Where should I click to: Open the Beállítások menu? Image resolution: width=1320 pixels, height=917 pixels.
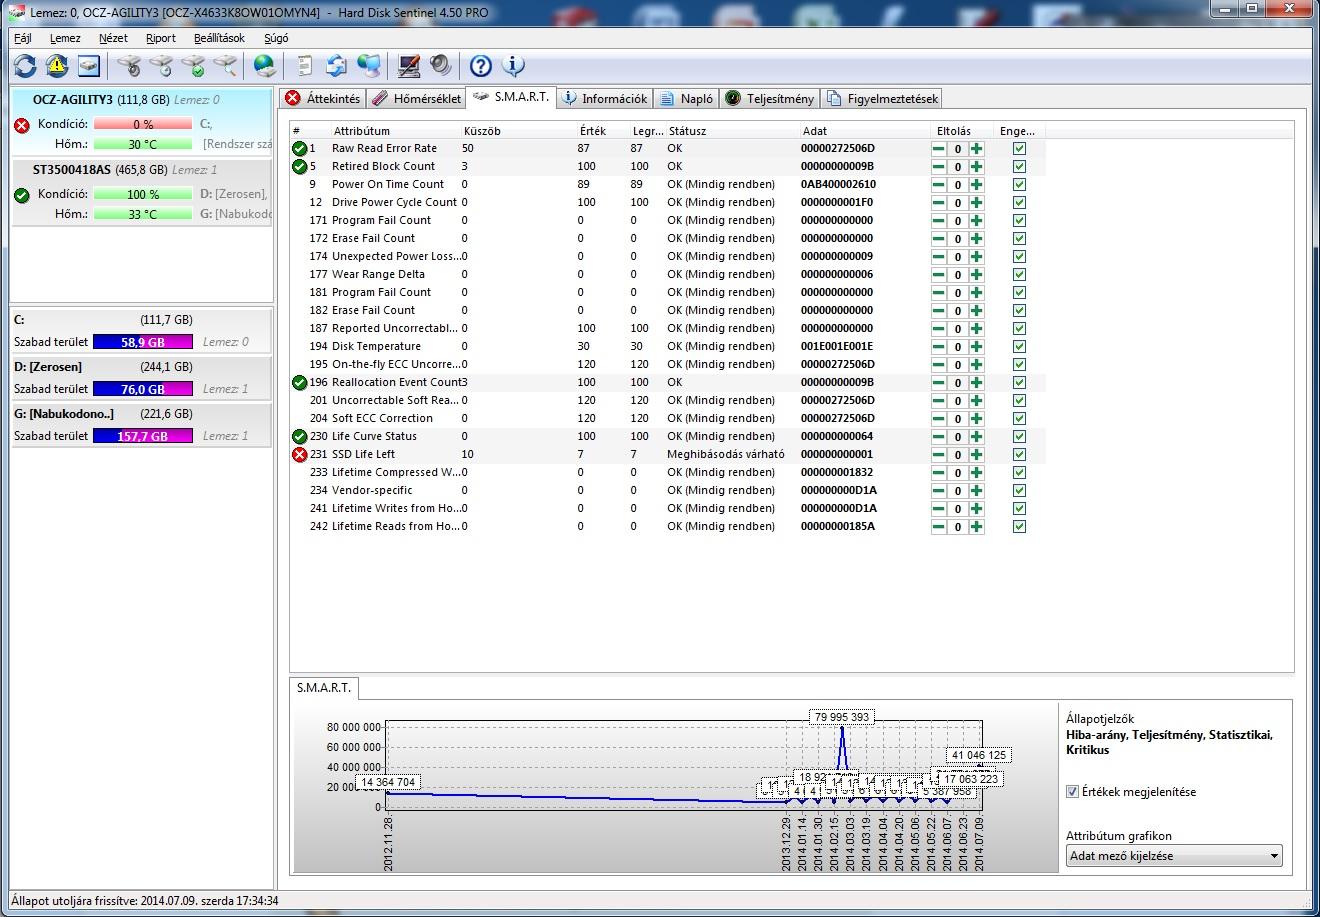click(x=219, y=38)
